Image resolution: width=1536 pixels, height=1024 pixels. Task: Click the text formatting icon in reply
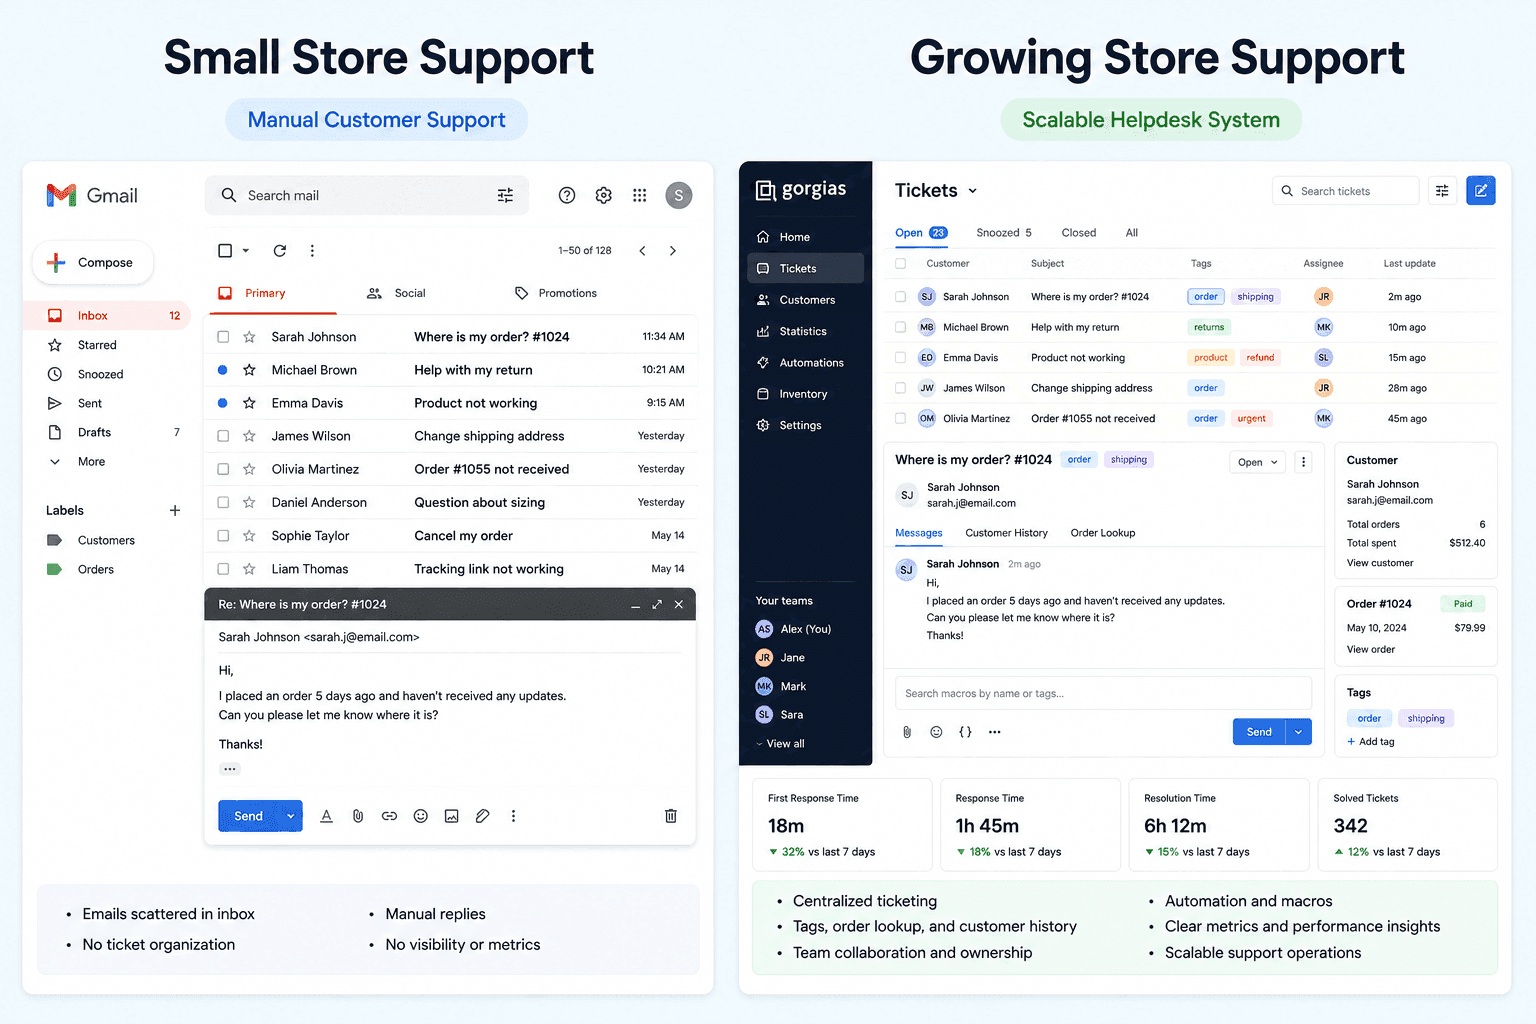click(x=326, y=816)
